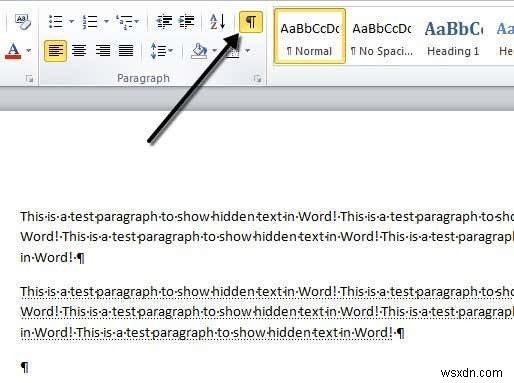The height and width of the screenshot is (383, 514).
Task: Expand the Numbering dropdown arrow
Action: coord(106,22)
